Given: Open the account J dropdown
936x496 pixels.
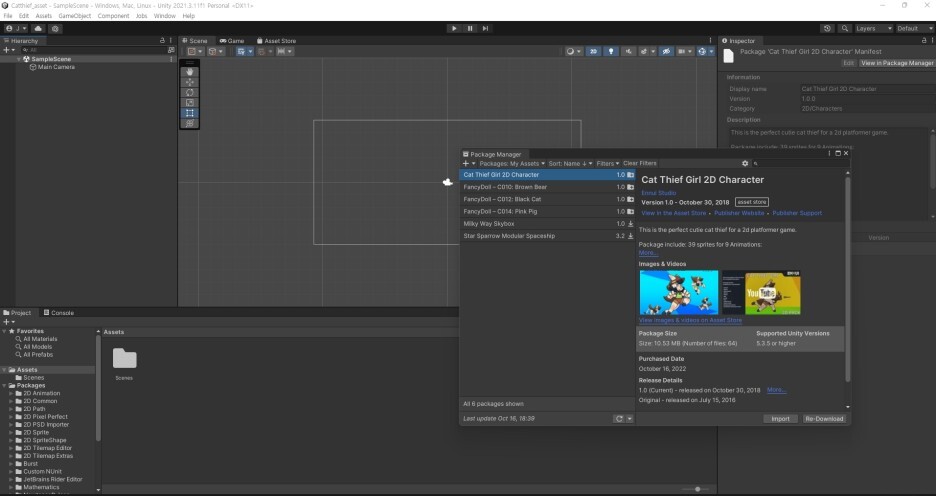Looking at the screenshot, I should coord(16,28).
